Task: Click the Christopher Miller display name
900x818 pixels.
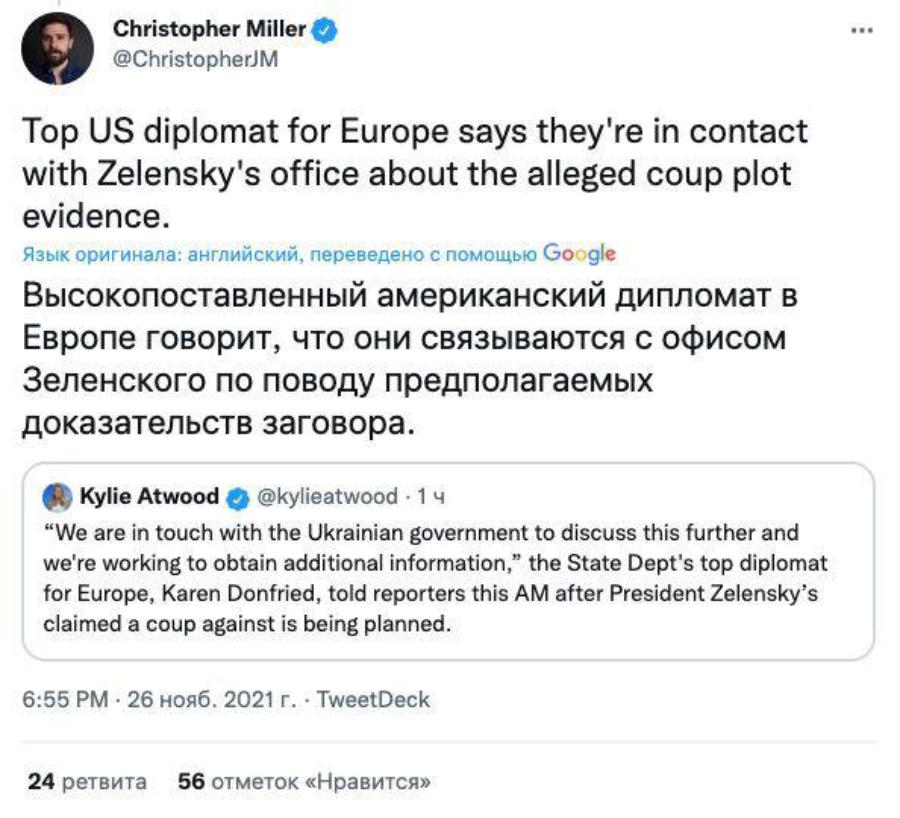Action: tap(208, 30)
